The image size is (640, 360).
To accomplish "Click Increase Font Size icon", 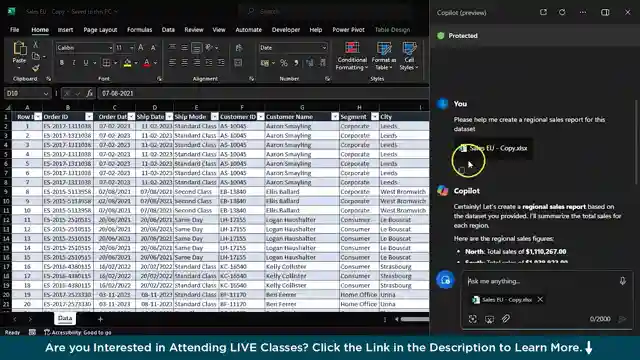I will (141, 48).
